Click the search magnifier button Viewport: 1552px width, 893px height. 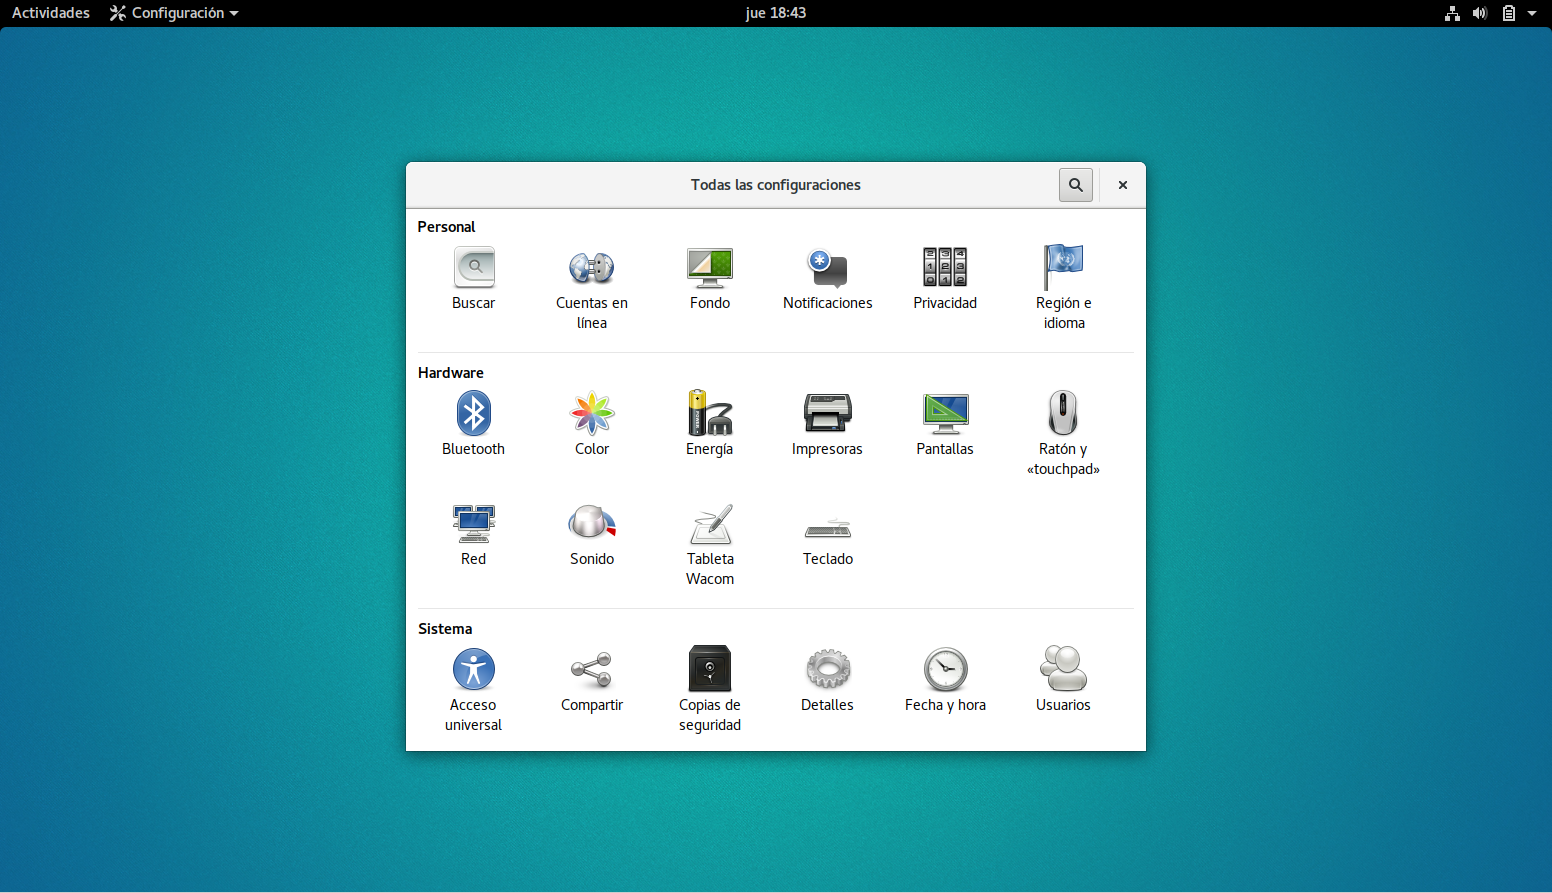[1075, 185]
